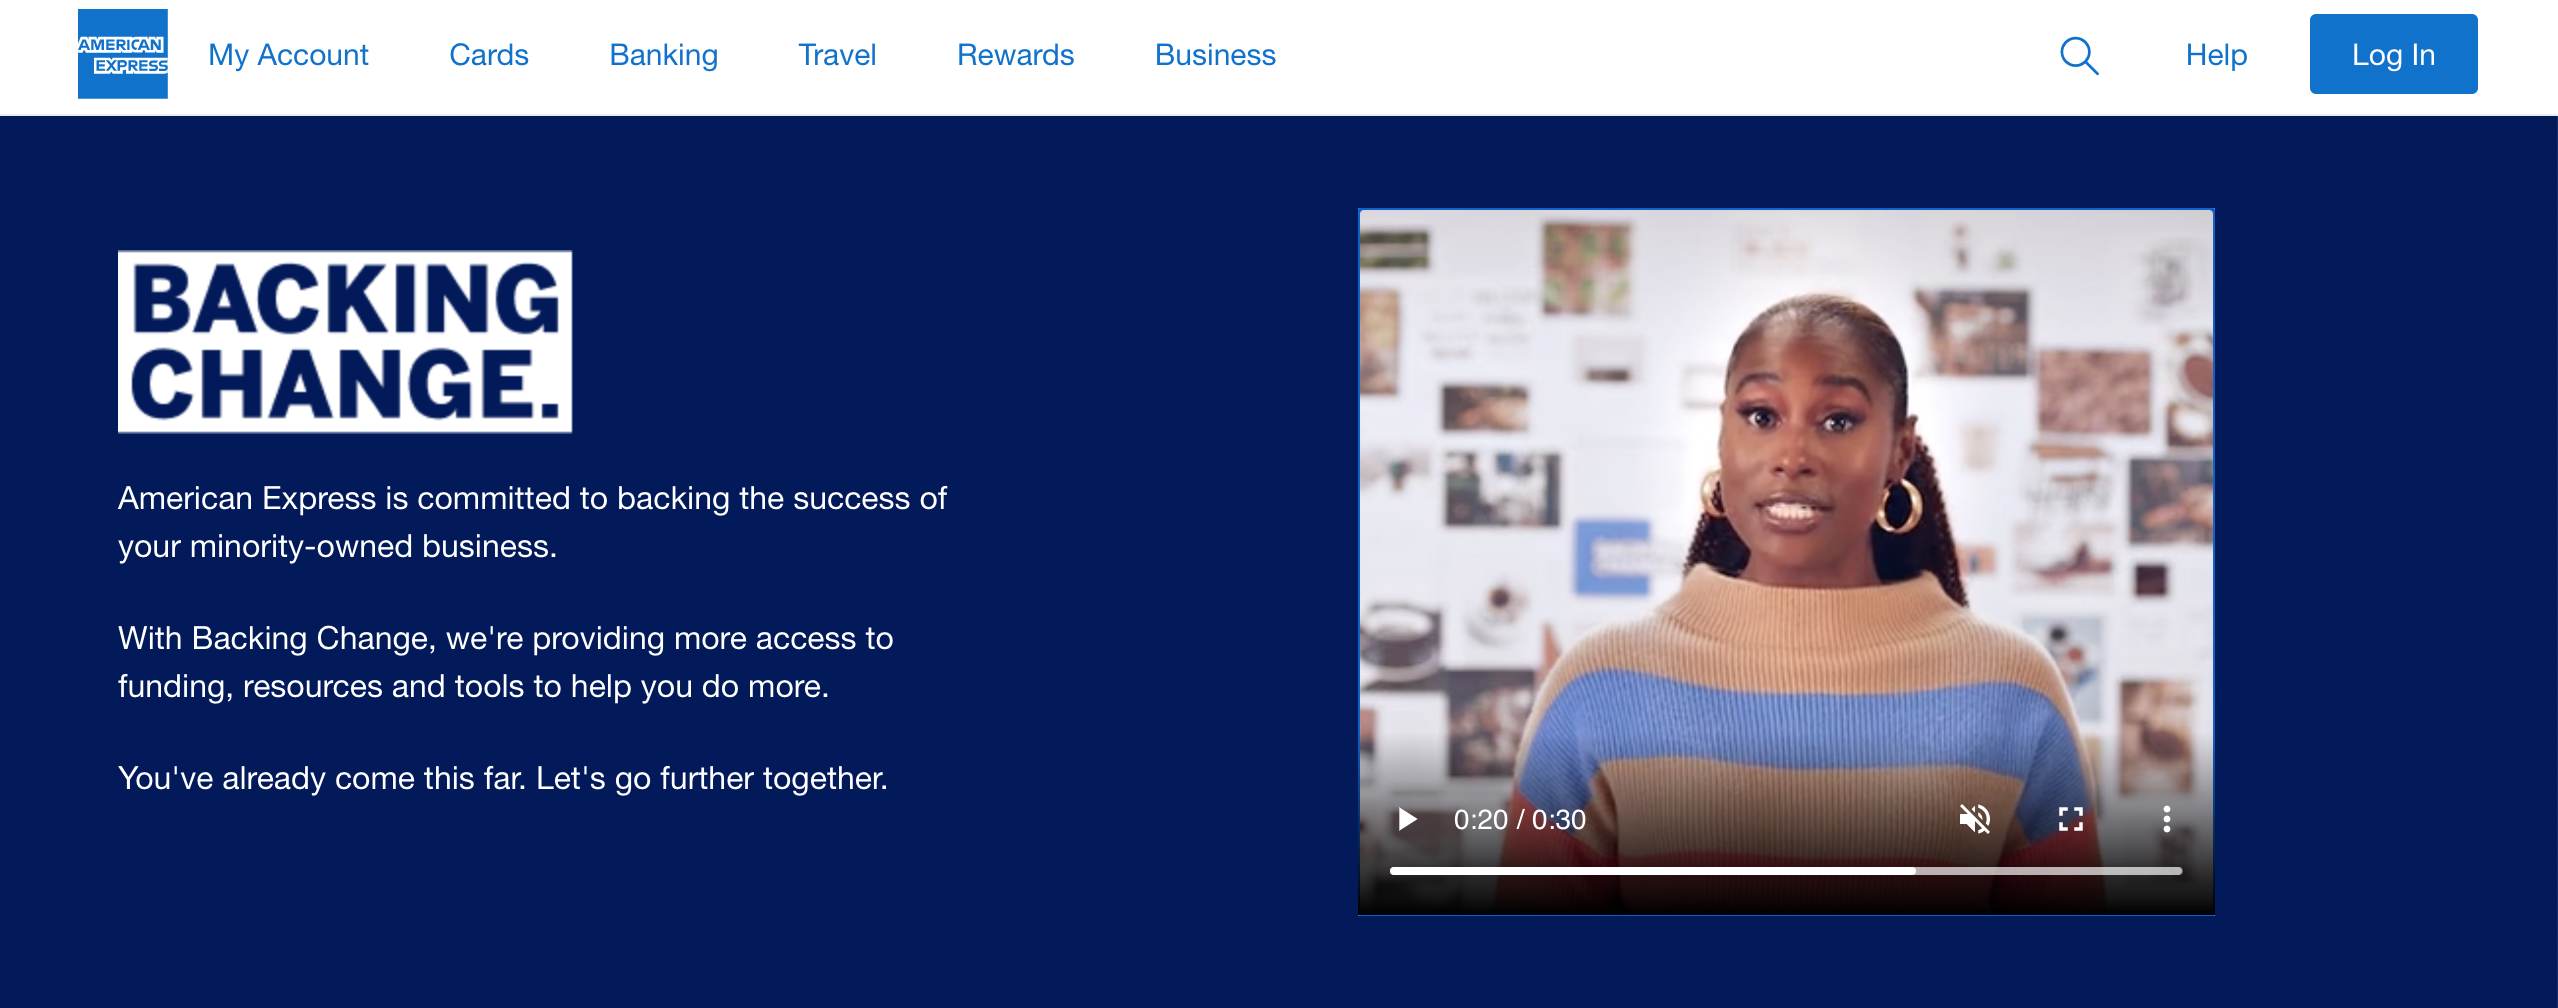
Task: Play the video with the play button
Action: (x=1407, y=820)
